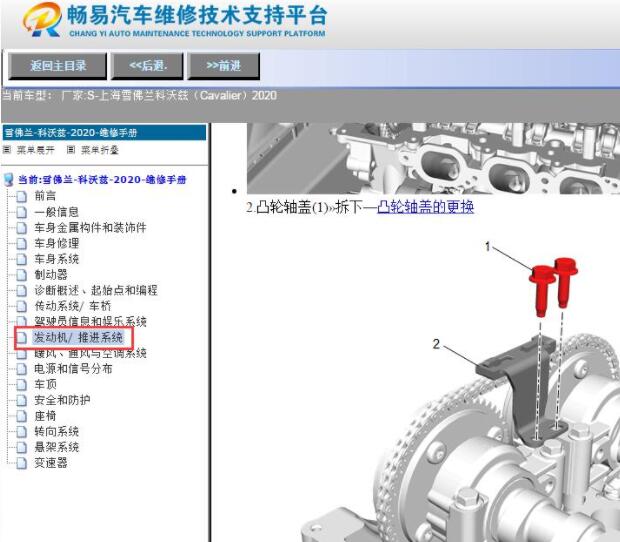Click the page icon next to 变速器

point(21,463)
